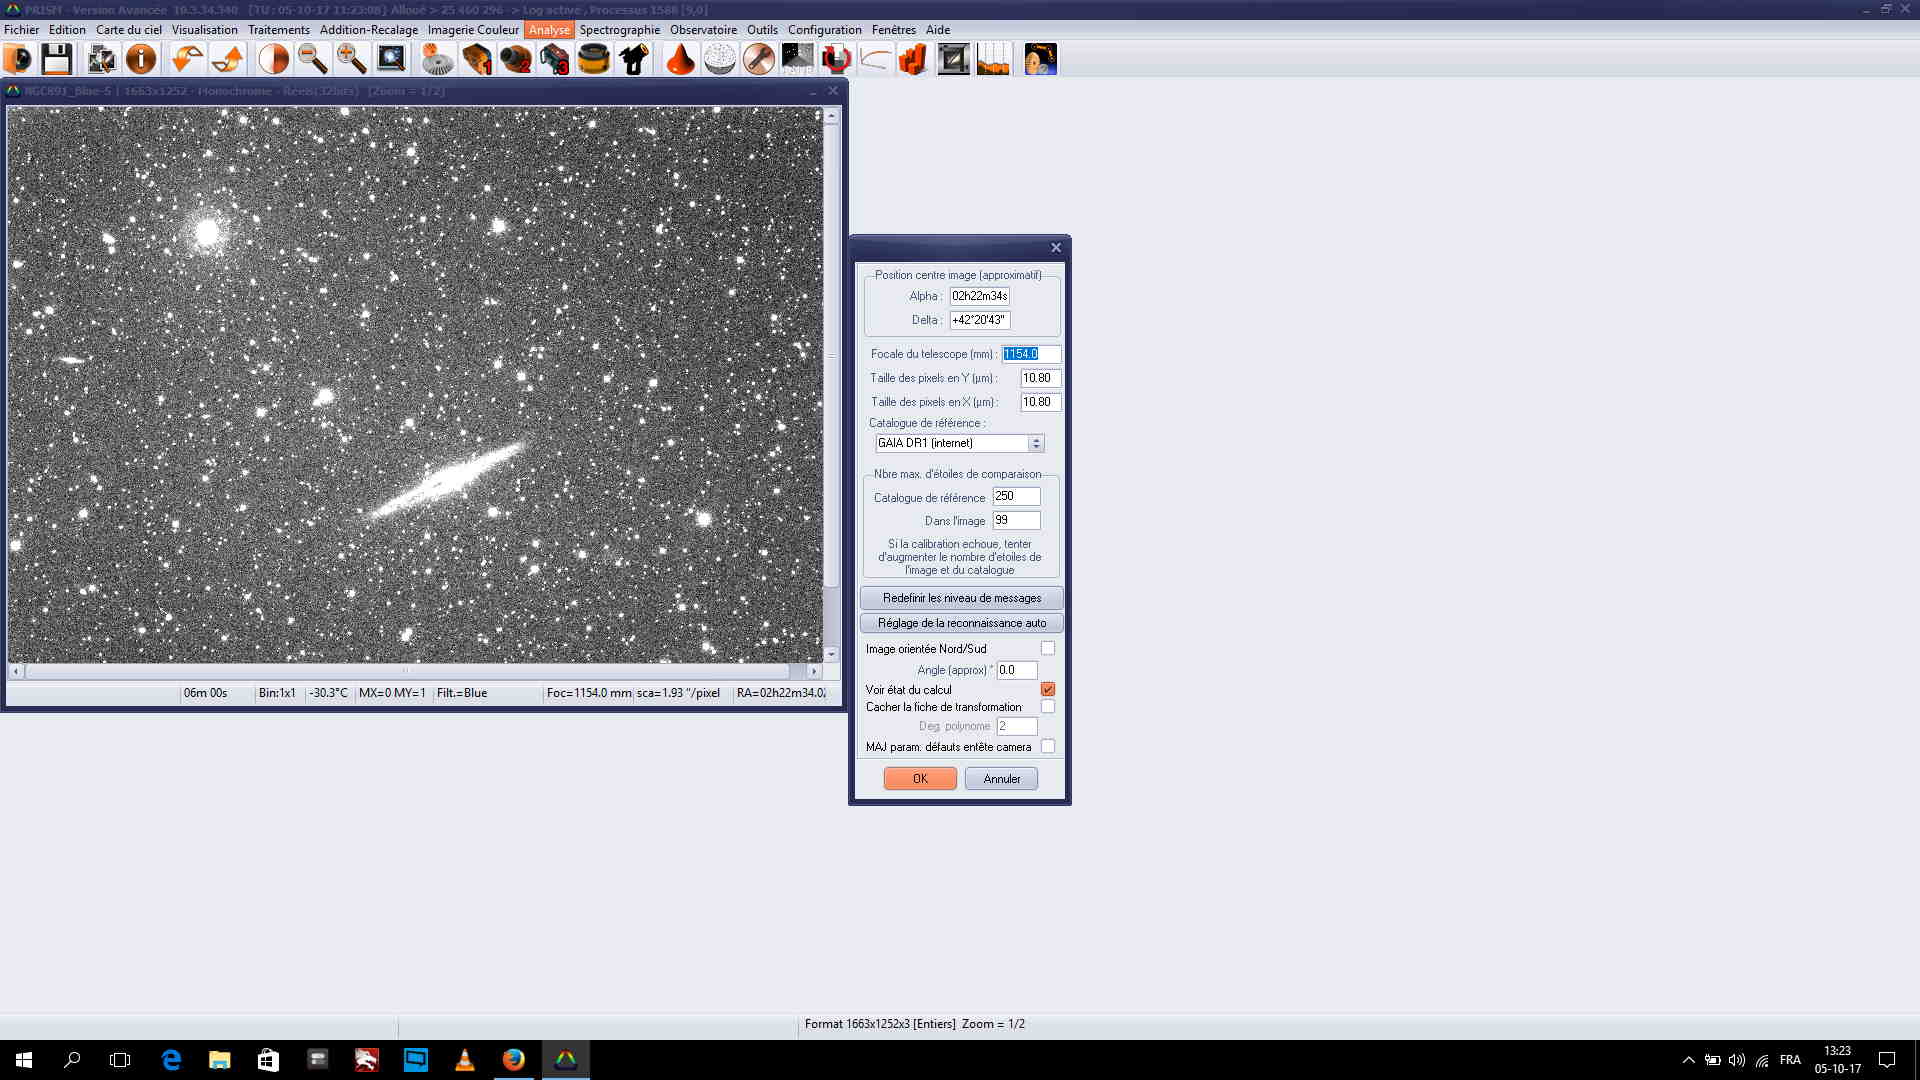Viewport: 1920px width, 1080px height.
Task: Enable Image orientée Nord/Sud checkbox
Action: point(1048,648)
